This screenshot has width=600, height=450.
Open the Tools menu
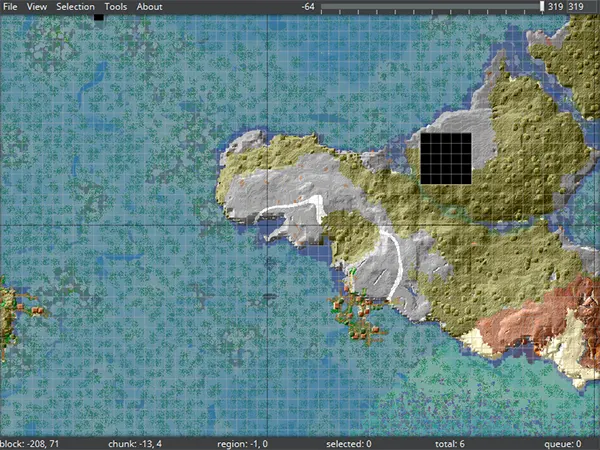(115, 7)
